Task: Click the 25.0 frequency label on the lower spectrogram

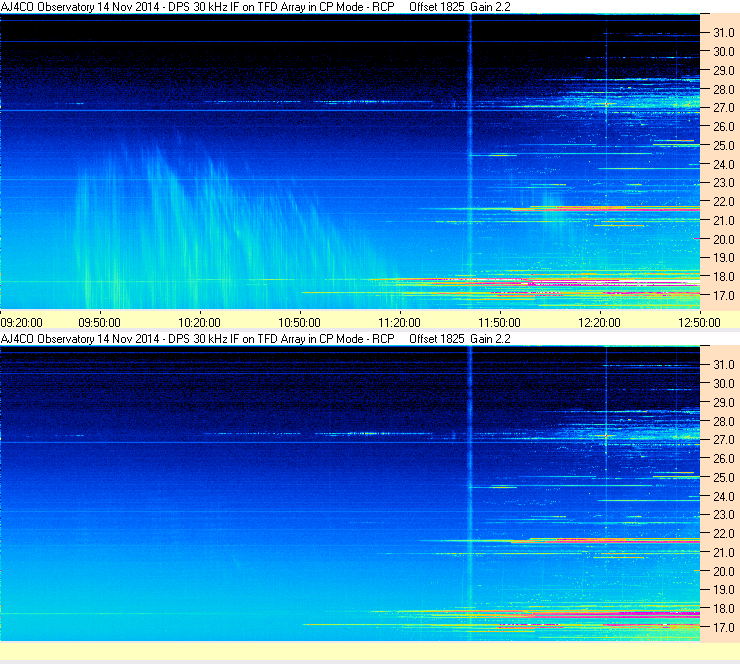Action: click(723, 478)
